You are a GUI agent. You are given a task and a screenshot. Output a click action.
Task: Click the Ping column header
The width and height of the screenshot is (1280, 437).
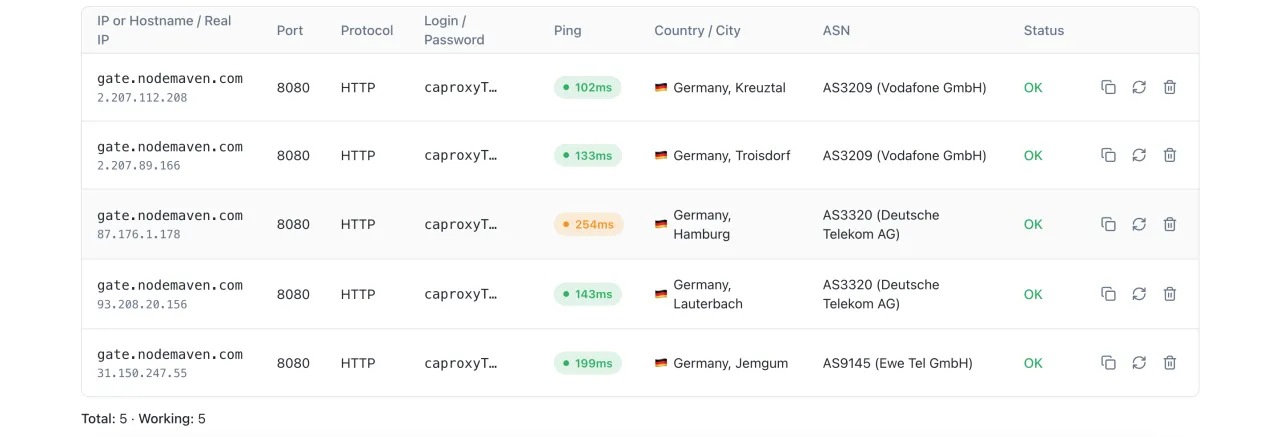(567, 30)
